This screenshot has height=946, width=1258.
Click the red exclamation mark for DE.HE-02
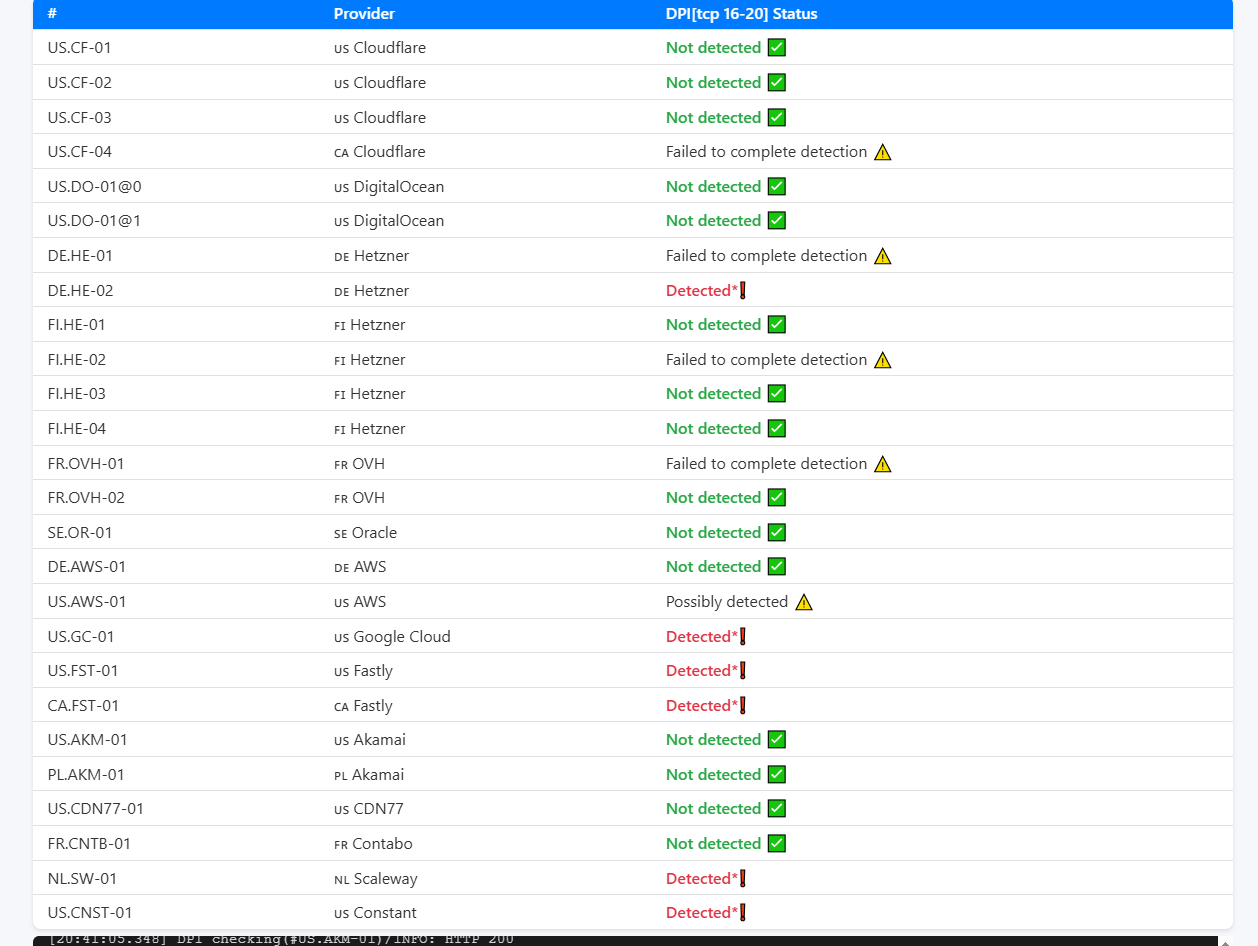(x=743, y=290)
